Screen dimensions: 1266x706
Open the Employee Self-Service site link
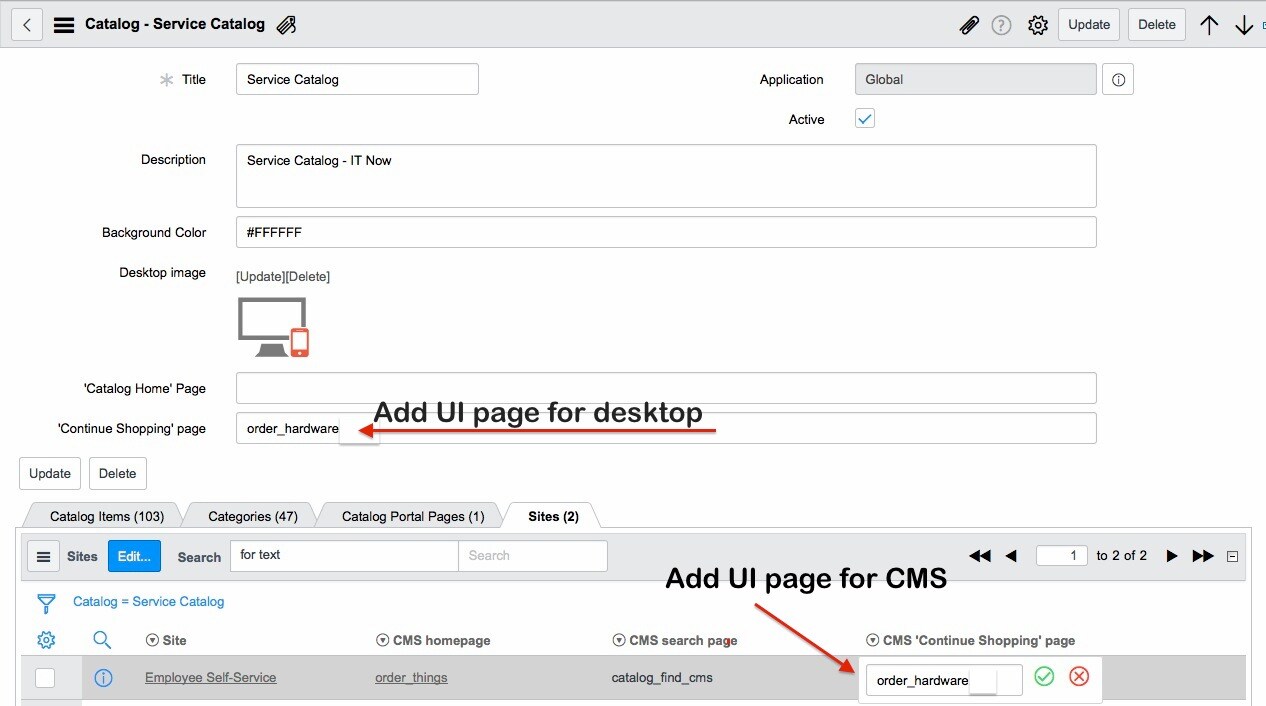(x=211, y=678)
